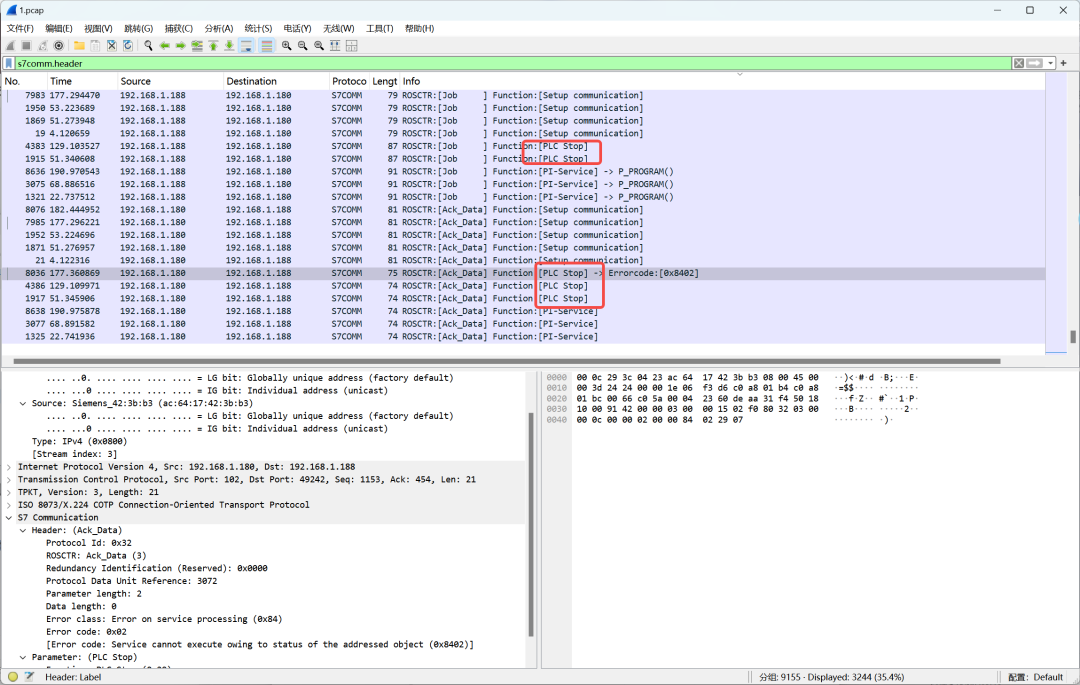Viewport: 1080px width, 685px height.
Task: Select packet 4383 PLC Stop job row
Action: click(523, 146)
